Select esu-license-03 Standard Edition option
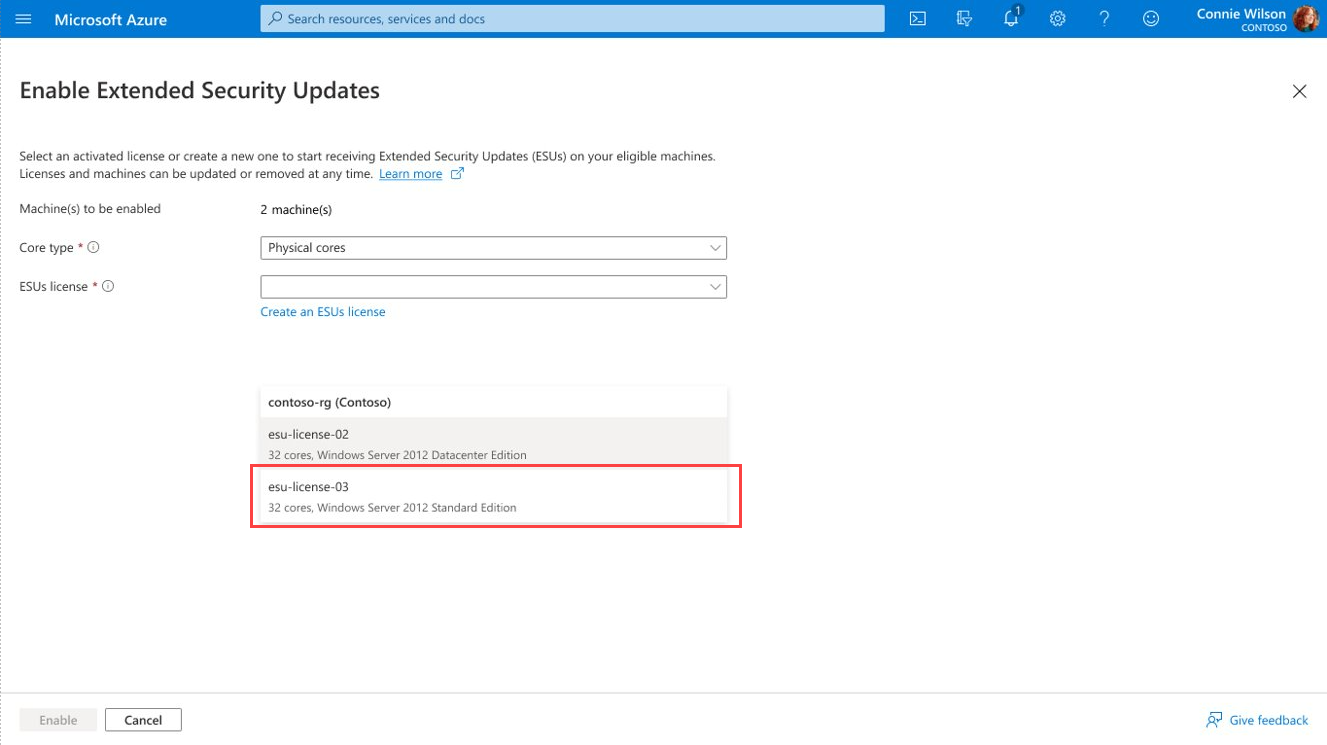Image resolution: width=1327 pixels, height=745 pixels. (493, 496)
